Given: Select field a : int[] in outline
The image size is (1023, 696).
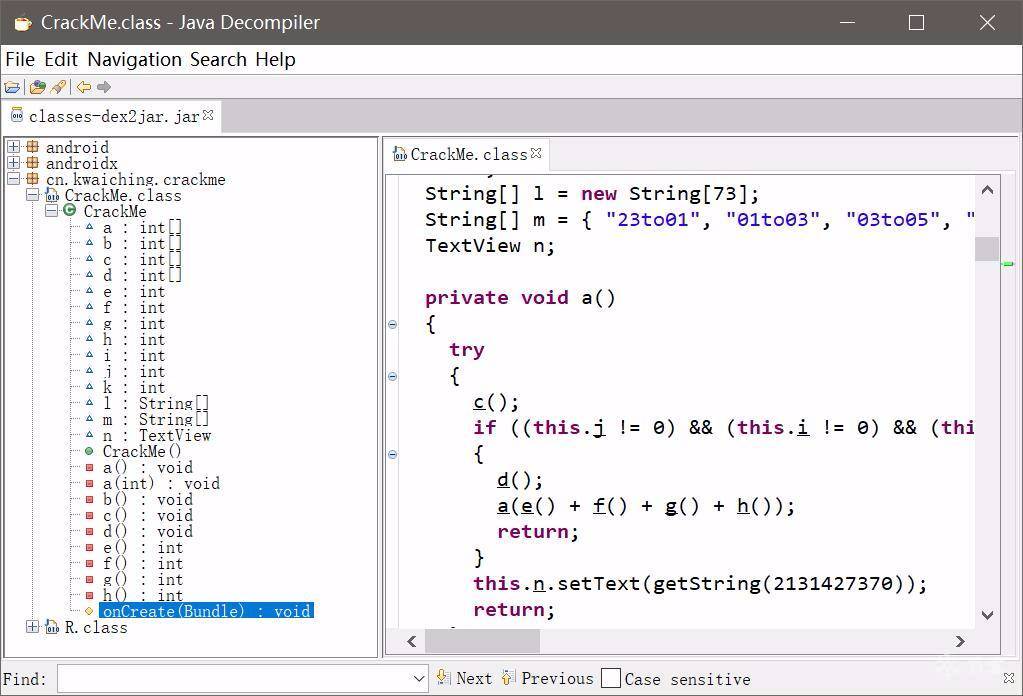Looking at the screenshot, I should tap(142, 228).
